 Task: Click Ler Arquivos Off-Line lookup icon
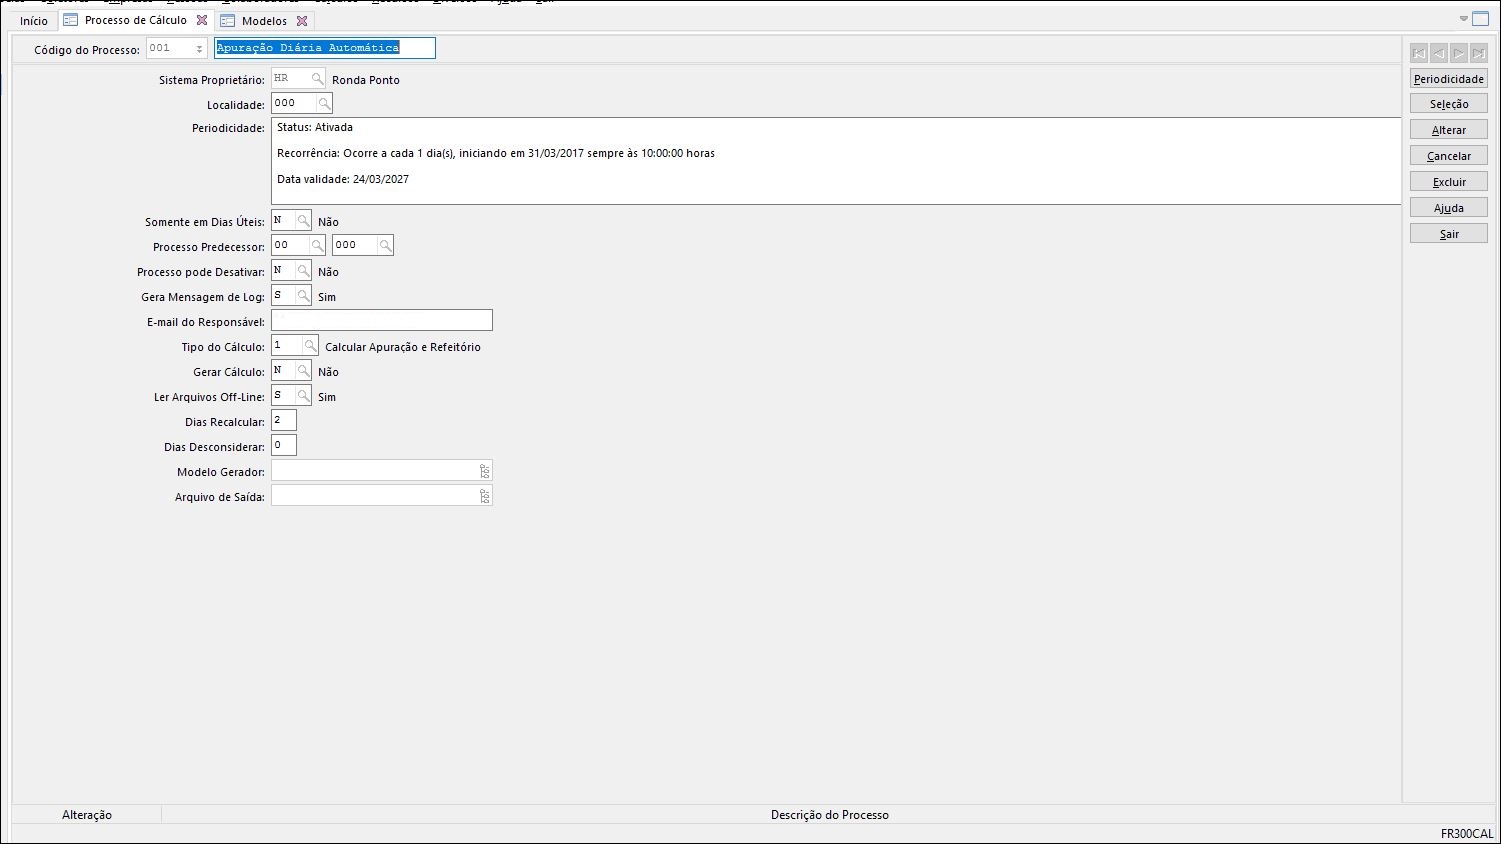[303, 396]
